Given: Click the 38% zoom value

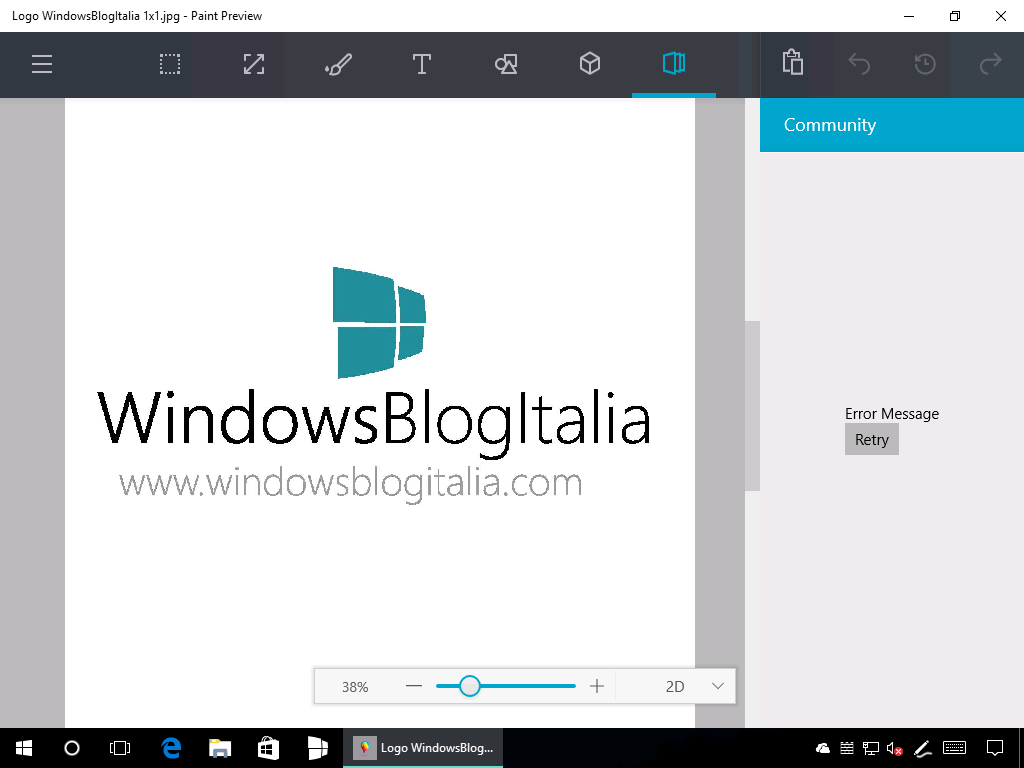Looking at the screenshot, I should pyautogui.click(x=355, y=687).
